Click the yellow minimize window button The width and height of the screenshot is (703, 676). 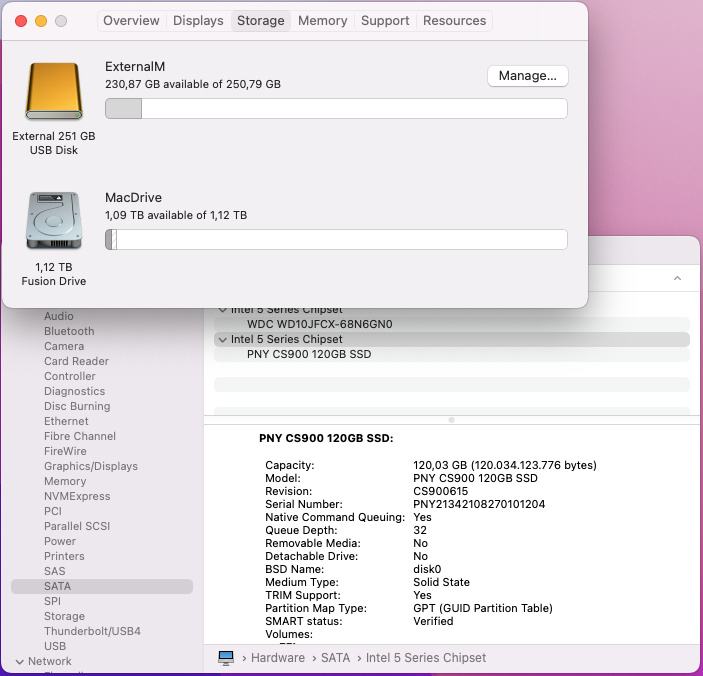41,21
